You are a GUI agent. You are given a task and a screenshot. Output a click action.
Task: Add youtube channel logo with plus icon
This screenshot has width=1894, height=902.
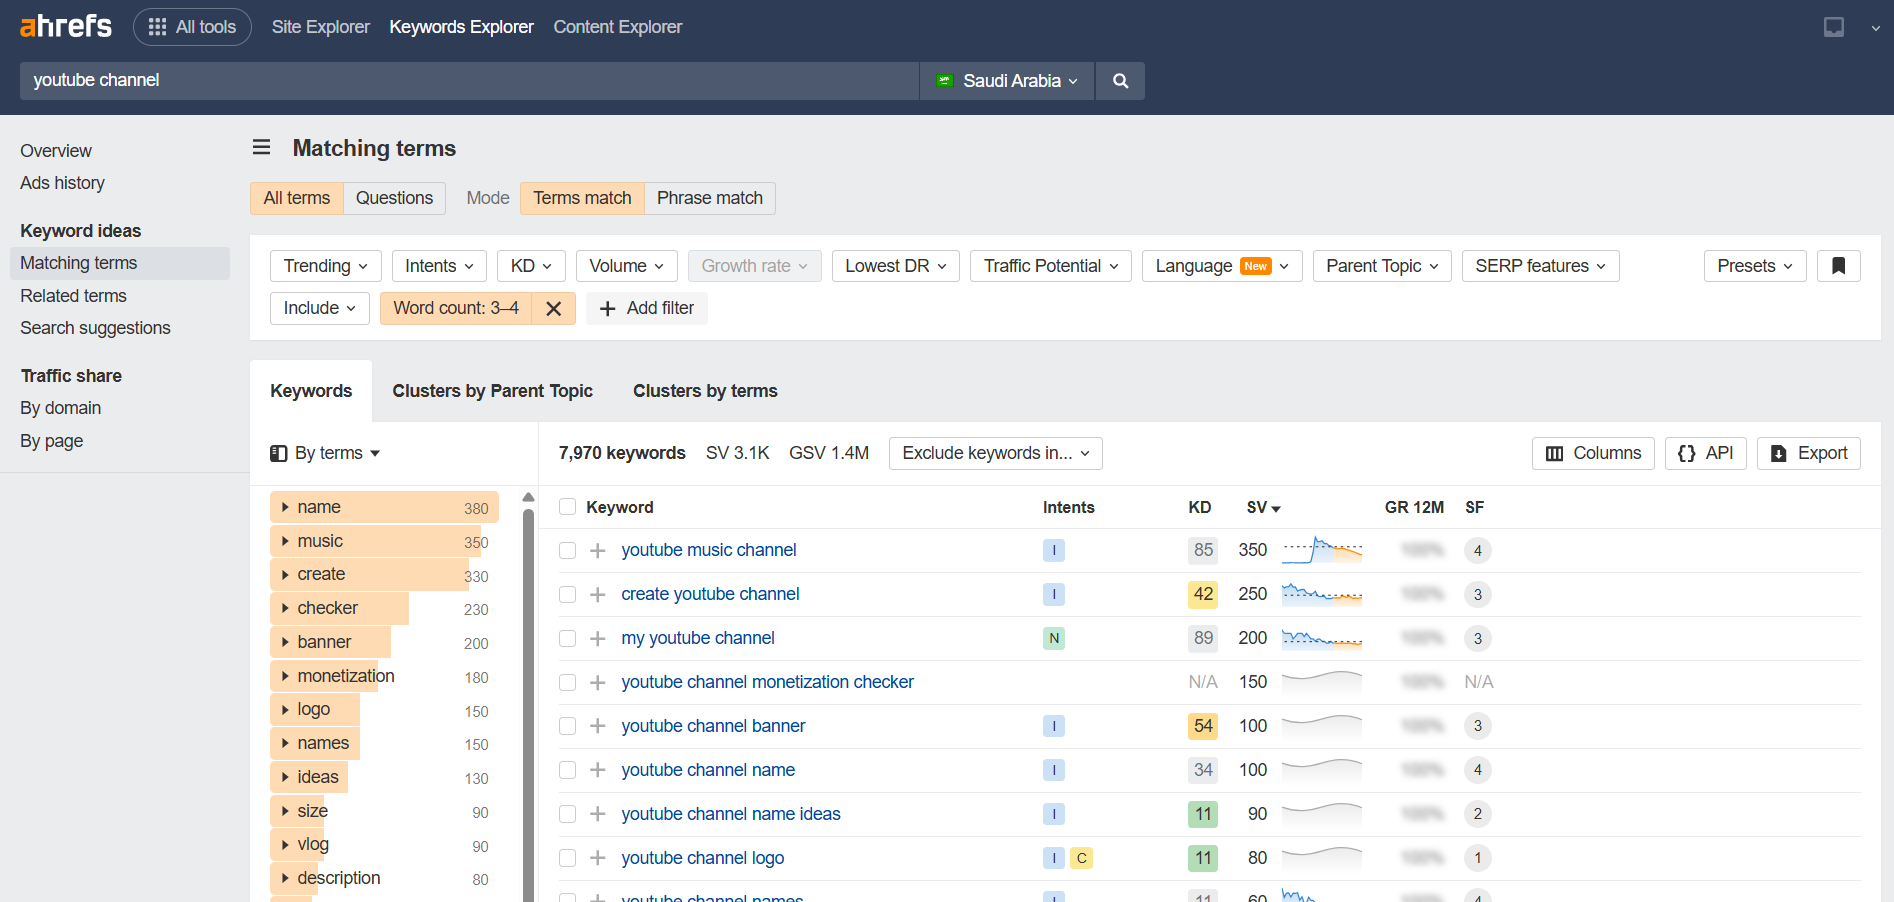[x=598, y=859]
